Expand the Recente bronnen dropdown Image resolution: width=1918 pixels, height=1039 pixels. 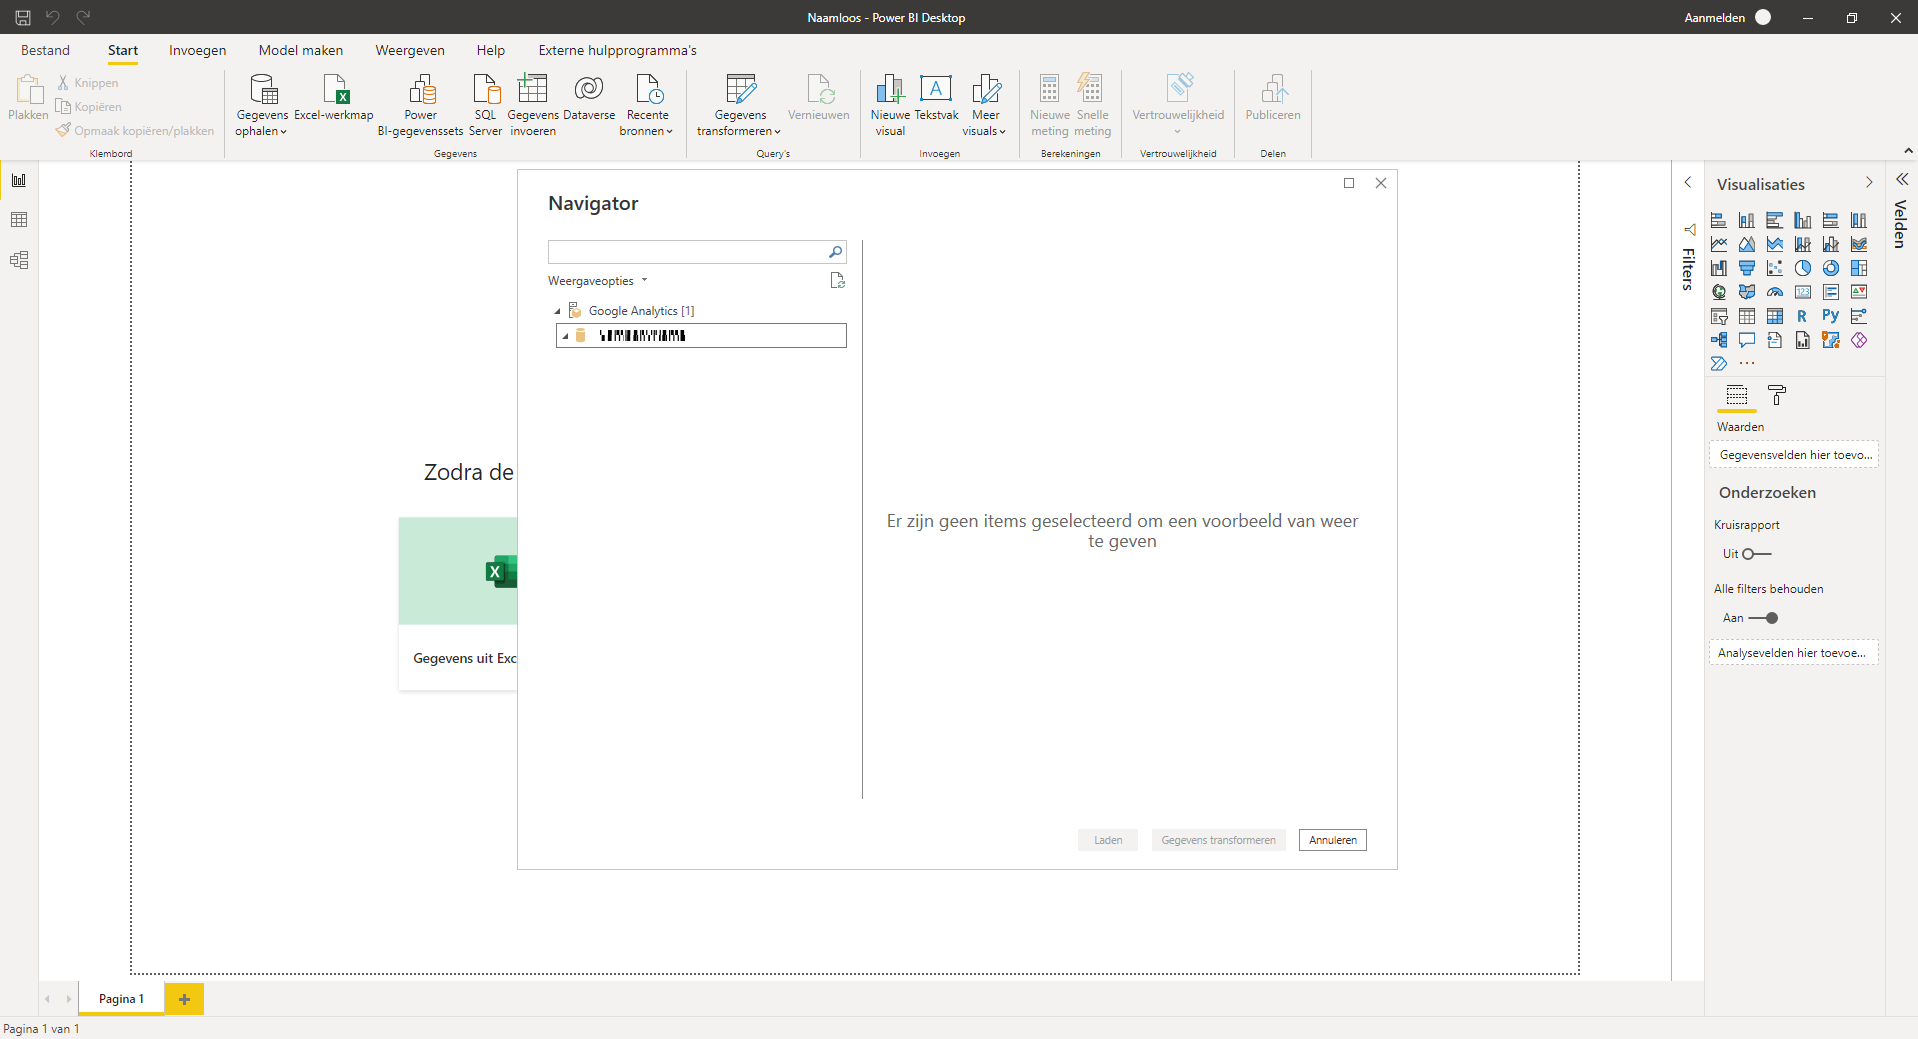point(647,105)
